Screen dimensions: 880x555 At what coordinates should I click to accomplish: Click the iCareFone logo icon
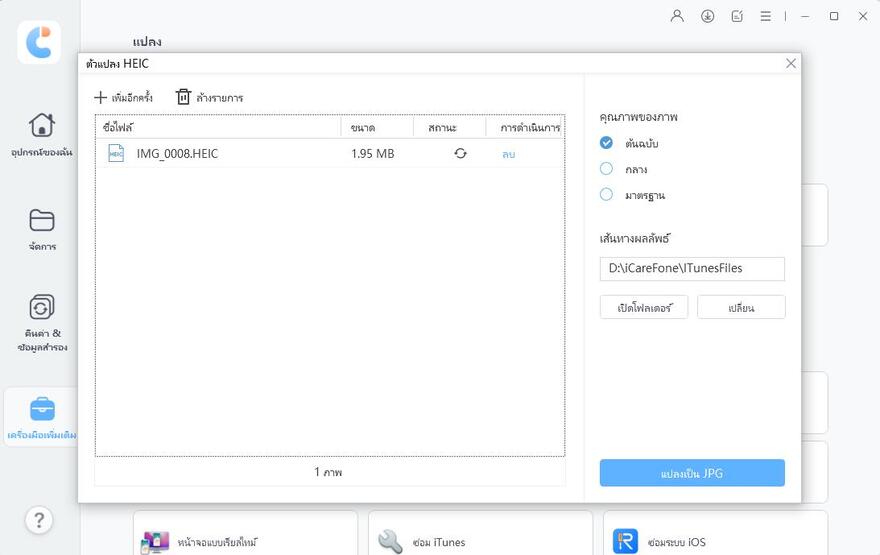coord(39,42)
